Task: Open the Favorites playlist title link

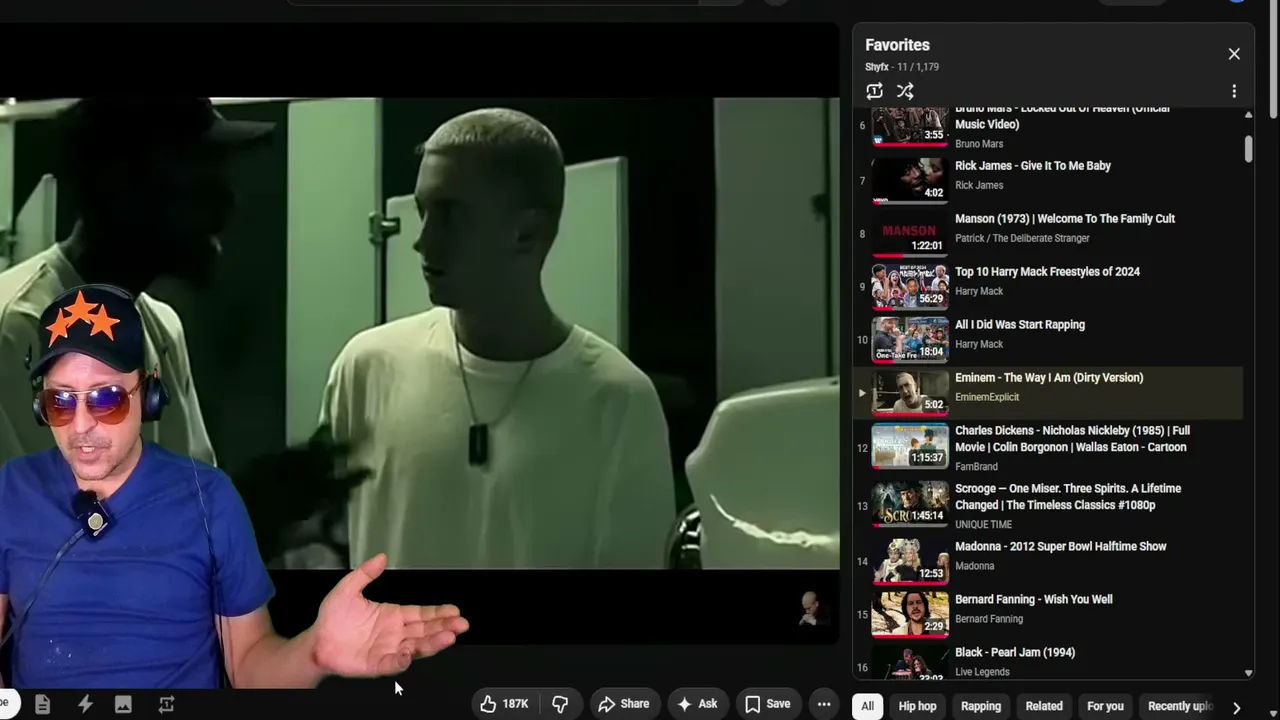Action: (897, 45)
